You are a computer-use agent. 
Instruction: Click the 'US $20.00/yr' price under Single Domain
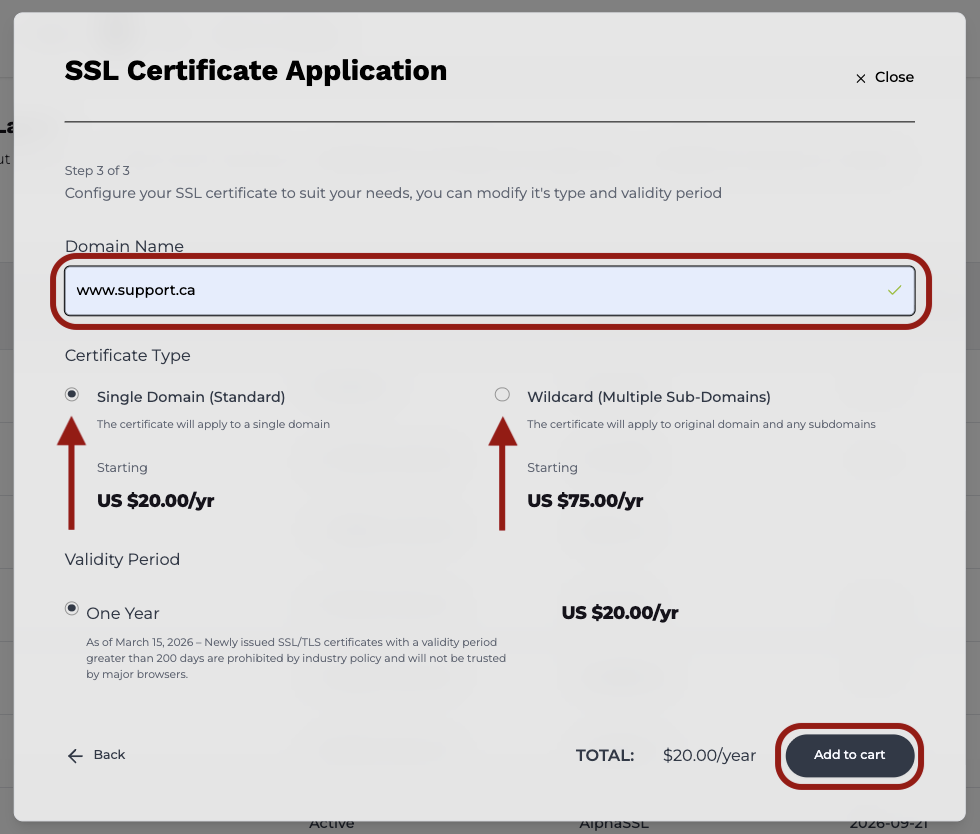pyautogui.click(x=156, y=501)
